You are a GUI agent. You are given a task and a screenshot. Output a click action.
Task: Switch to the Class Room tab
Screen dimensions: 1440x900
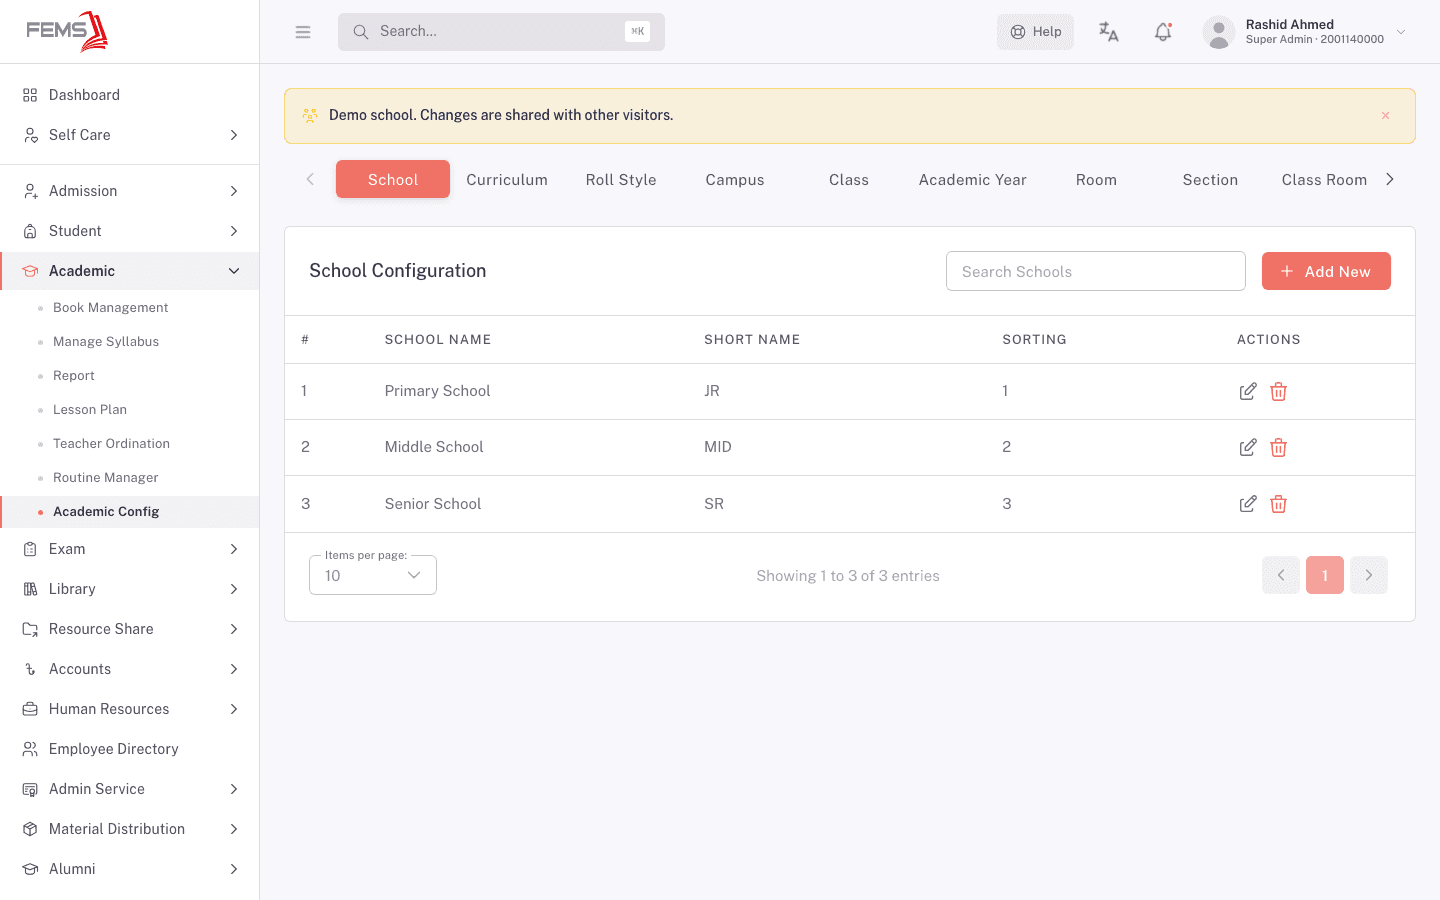tap(1324, 180)
